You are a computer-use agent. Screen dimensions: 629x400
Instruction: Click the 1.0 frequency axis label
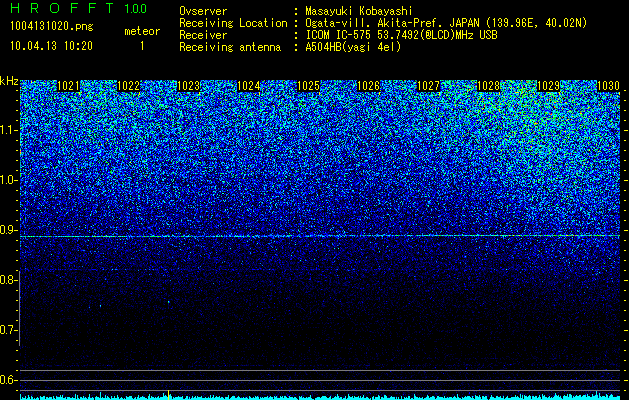(x=8, y=180)
